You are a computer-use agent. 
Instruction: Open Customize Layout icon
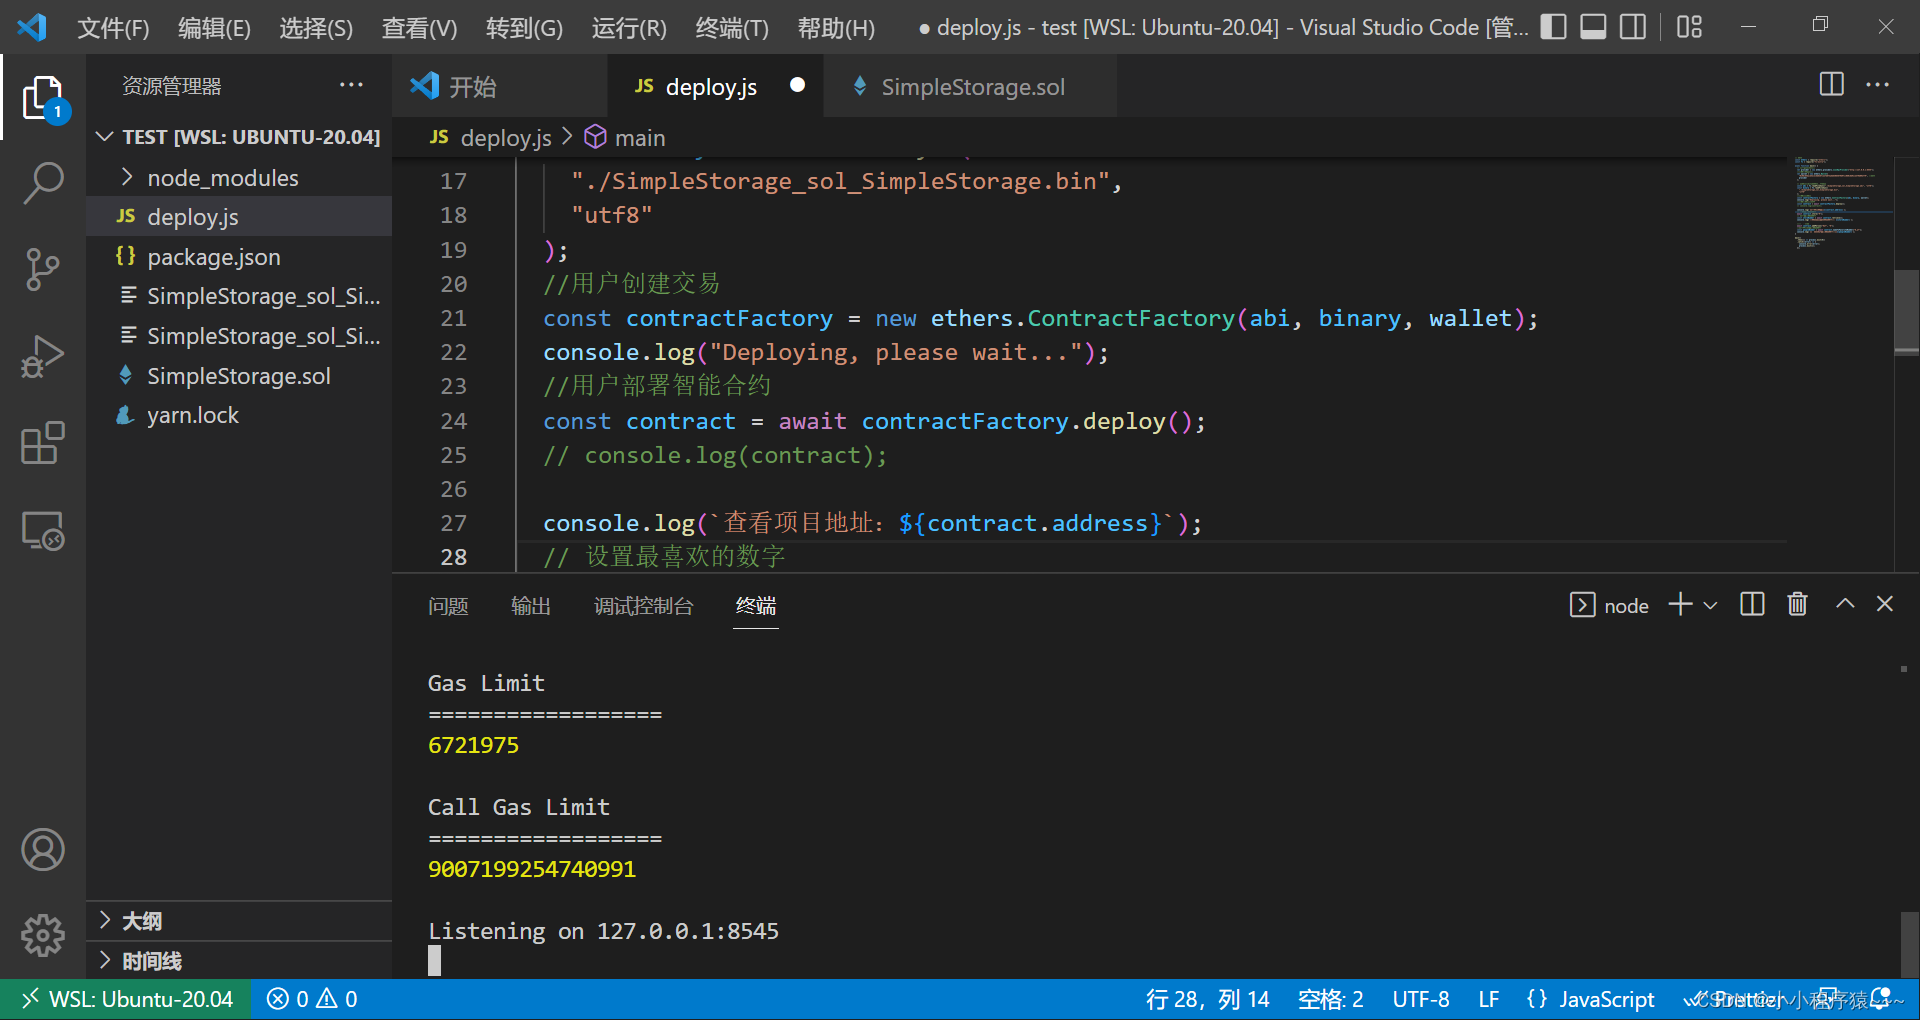(1689, 27)
